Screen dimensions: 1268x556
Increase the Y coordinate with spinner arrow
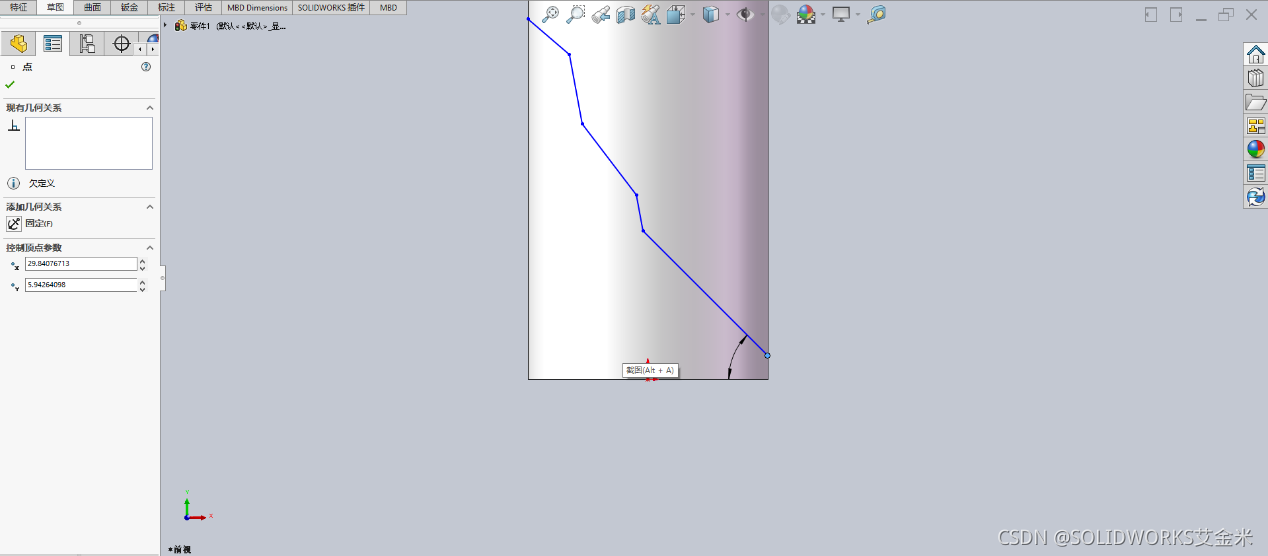pyautogui.click(x=142, y=282)
